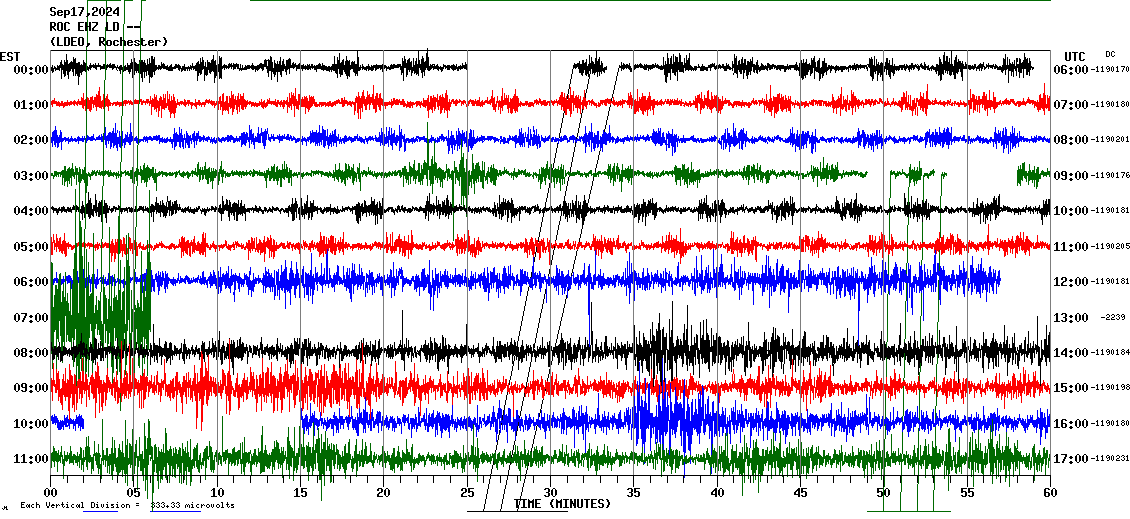Select the 03:00 EST row label
1130x519 pixels.
tap(30, 176)
